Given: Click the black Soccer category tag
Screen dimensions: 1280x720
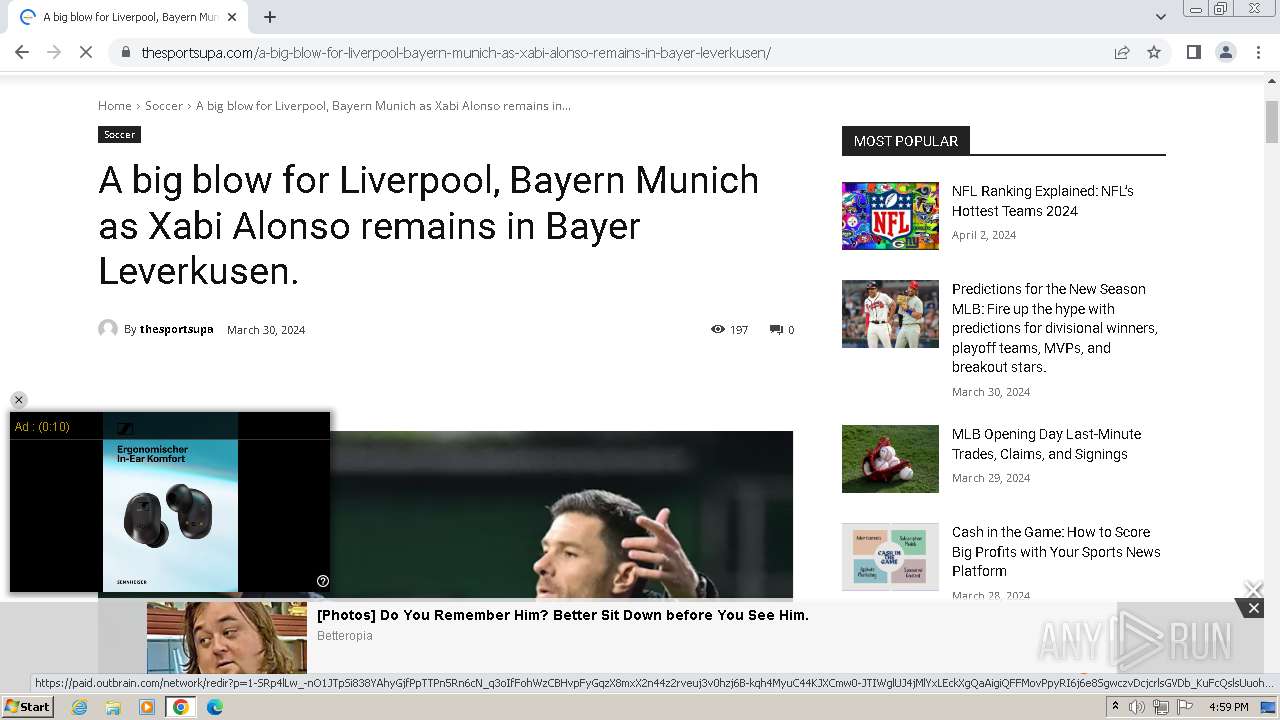Looking at the screenshot, I should (x=119, y=134).
